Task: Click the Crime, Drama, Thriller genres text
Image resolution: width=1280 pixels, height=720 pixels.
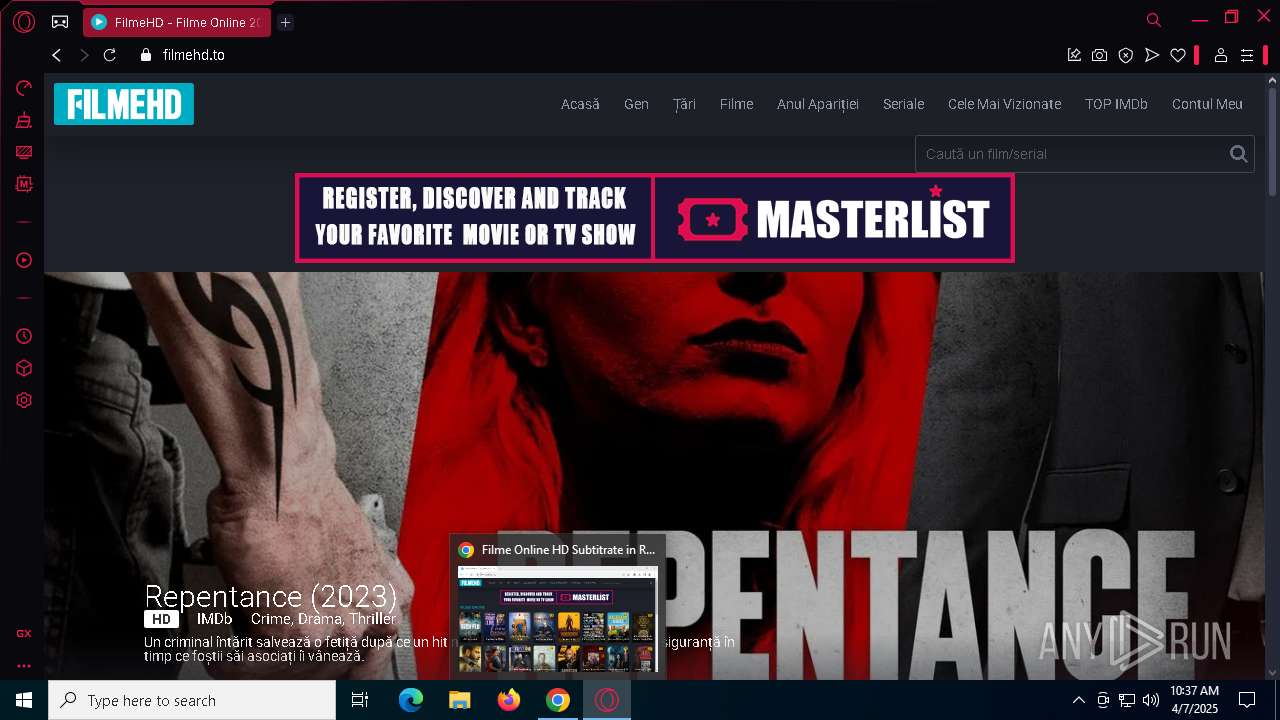Action: [323, 619]
